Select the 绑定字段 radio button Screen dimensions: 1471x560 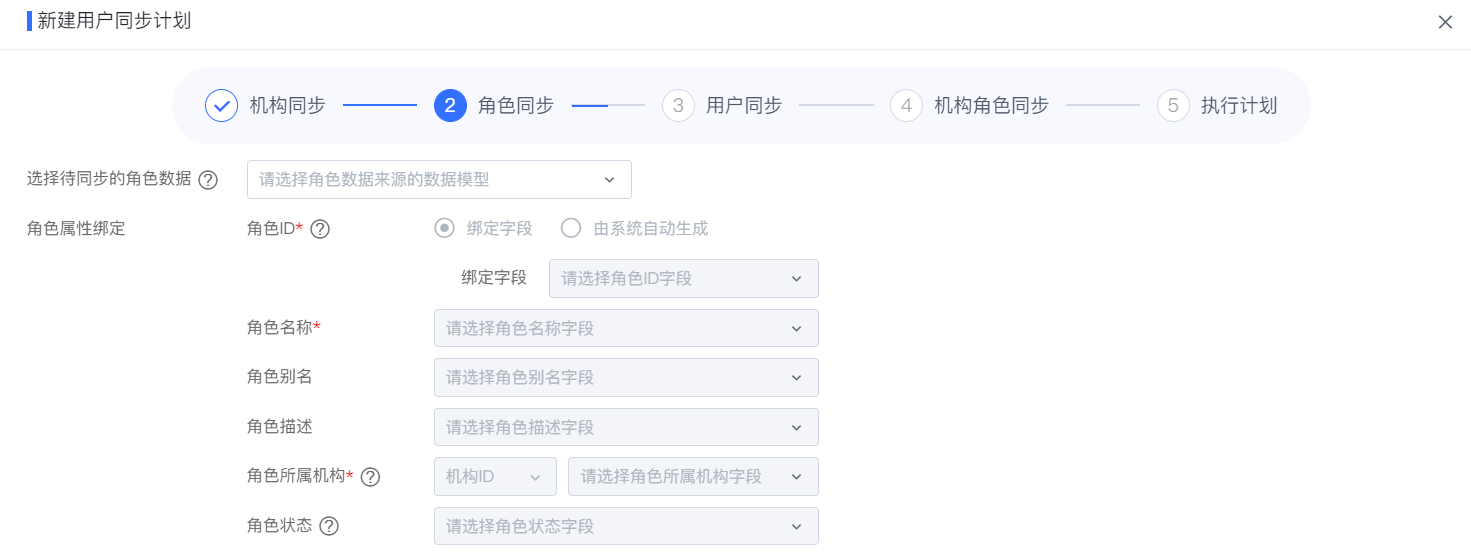click(445, 228)
